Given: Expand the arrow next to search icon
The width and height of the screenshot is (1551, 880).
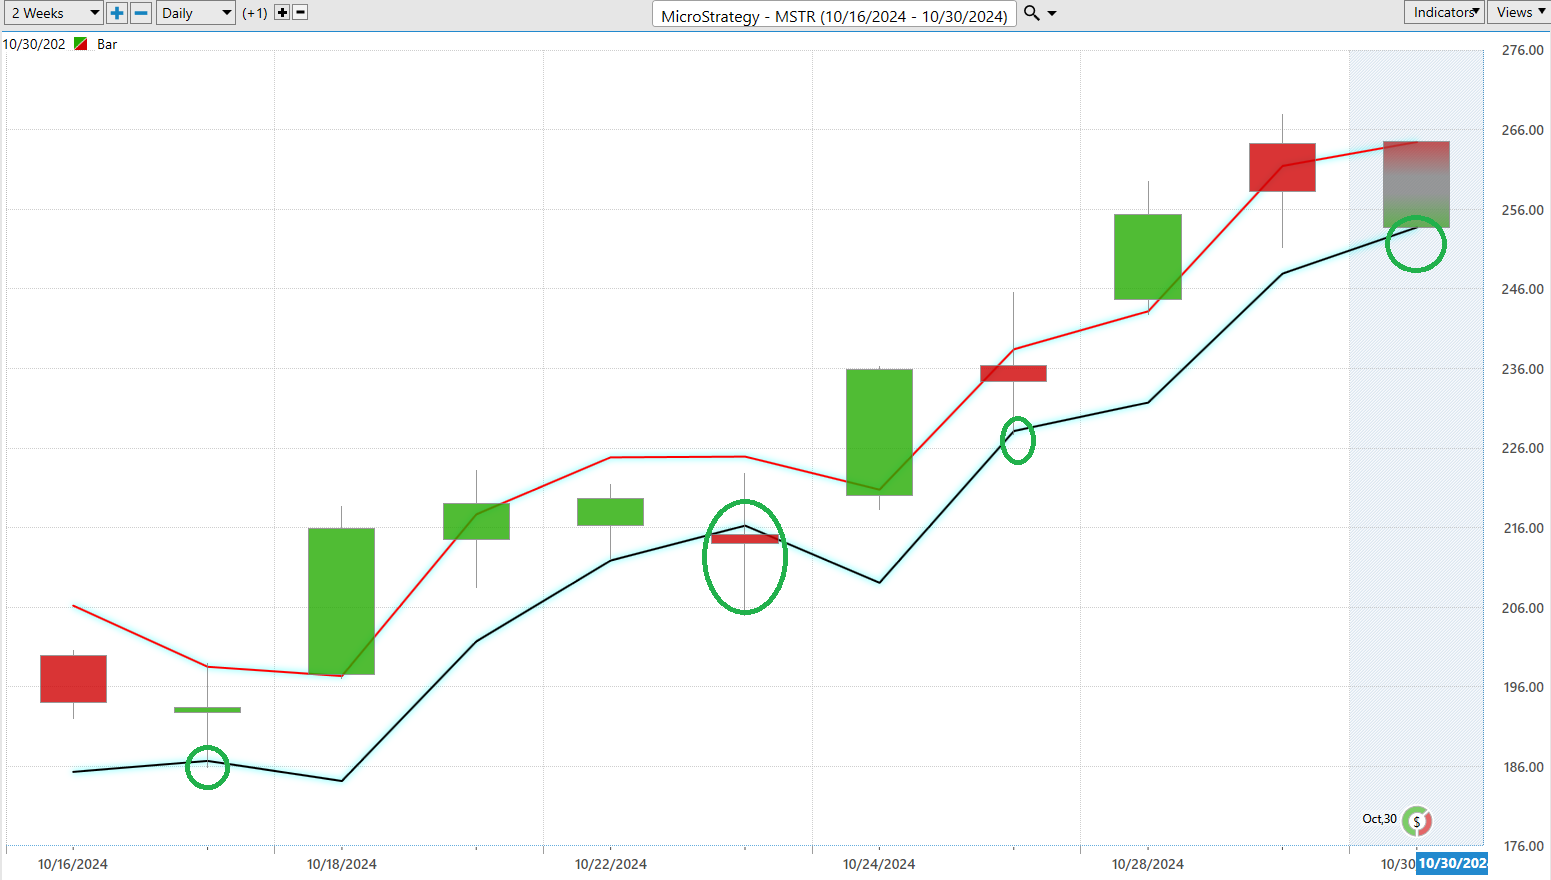Looking at the screenshot, I should point(1052,14).
